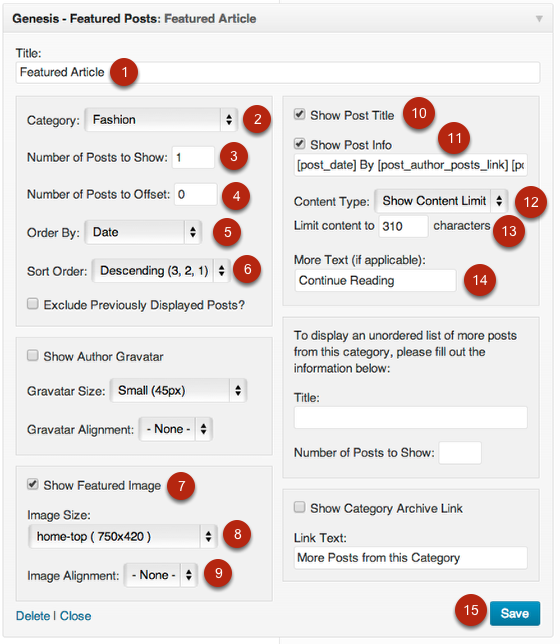Open the Gravatar Size dropdown
The width and height of the screenshot is (560, 644).
pyautogui.click(x=178, y=390)
